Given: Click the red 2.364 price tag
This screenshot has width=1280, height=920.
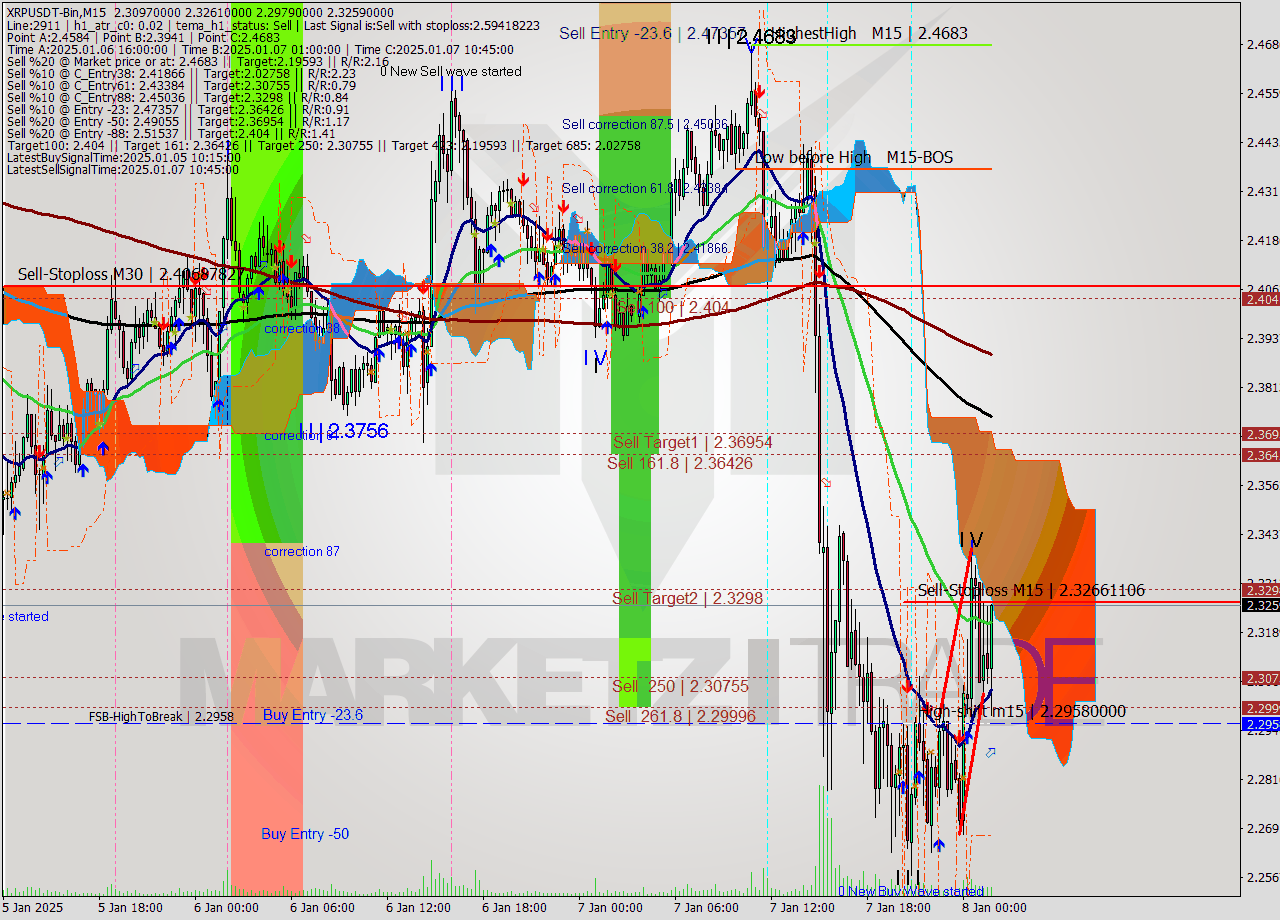Looking at the screenshot, I should (1260, 455).
